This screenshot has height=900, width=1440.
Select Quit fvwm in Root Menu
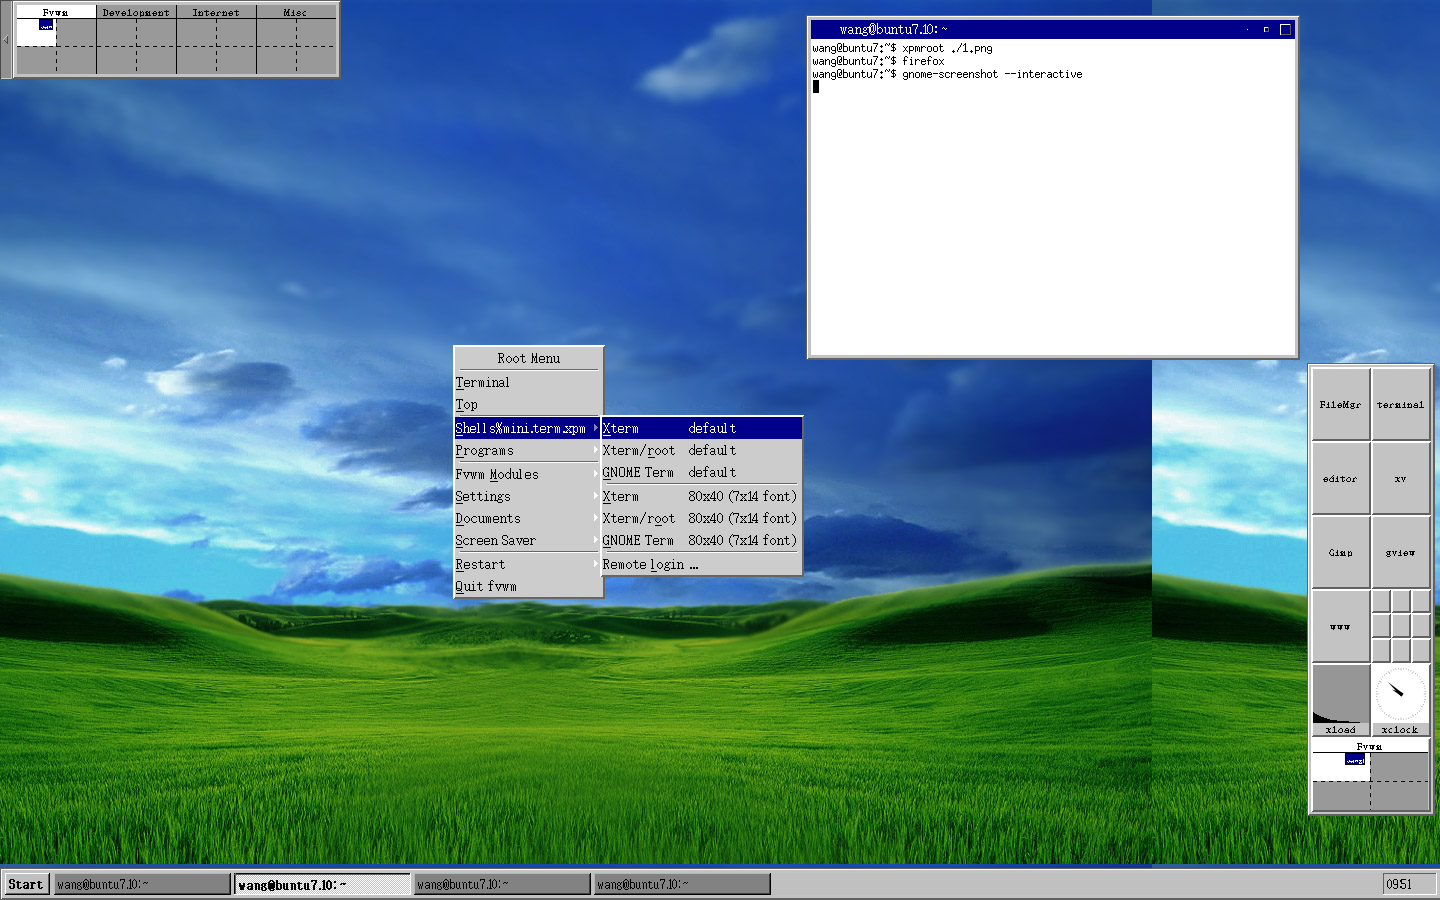528,586
